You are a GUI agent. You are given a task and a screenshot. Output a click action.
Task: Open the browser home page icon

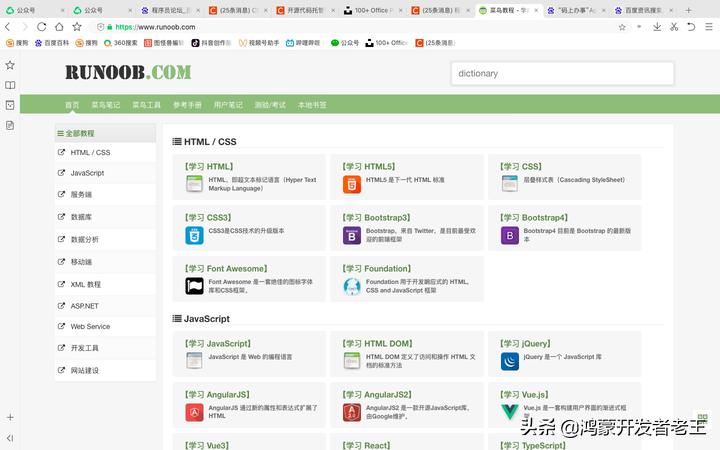click(x=59, y=27)
